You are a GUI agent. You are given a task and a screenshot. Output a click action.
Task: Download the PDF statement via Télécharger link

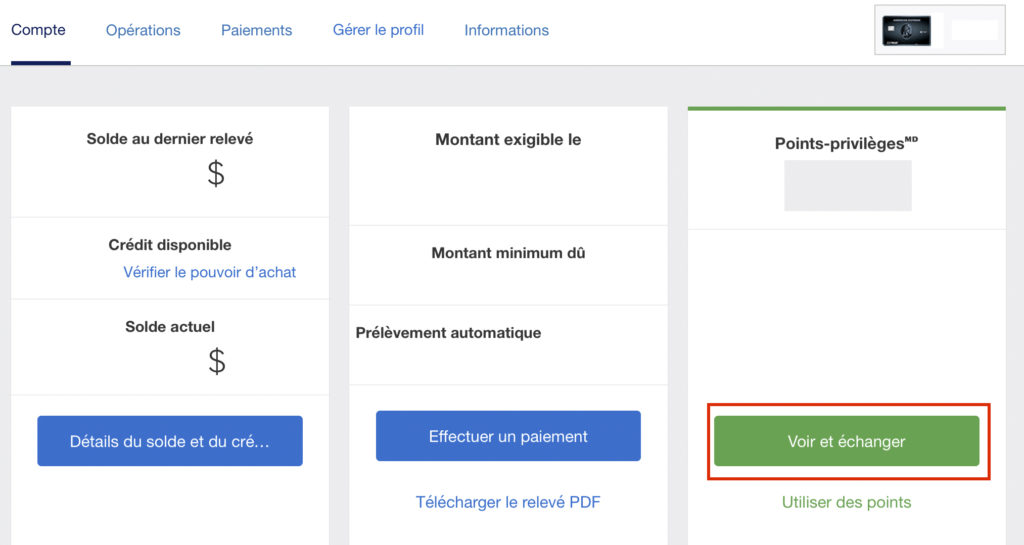click(508, 502)
